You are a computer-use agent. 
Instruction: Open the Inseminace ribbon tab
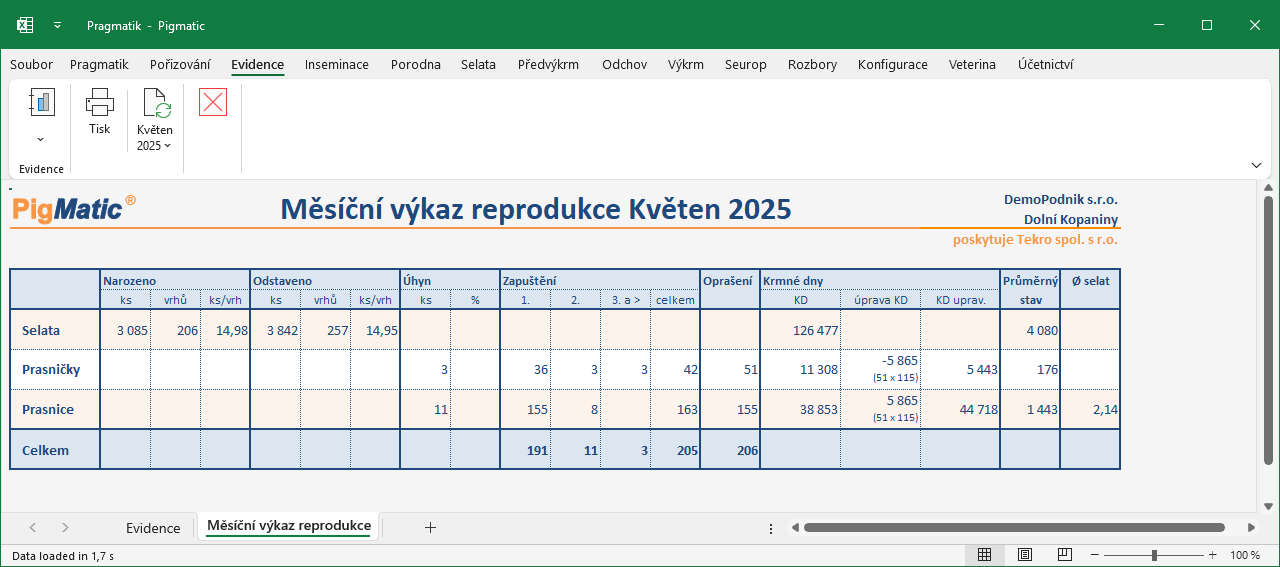click(x=337, y=65)
